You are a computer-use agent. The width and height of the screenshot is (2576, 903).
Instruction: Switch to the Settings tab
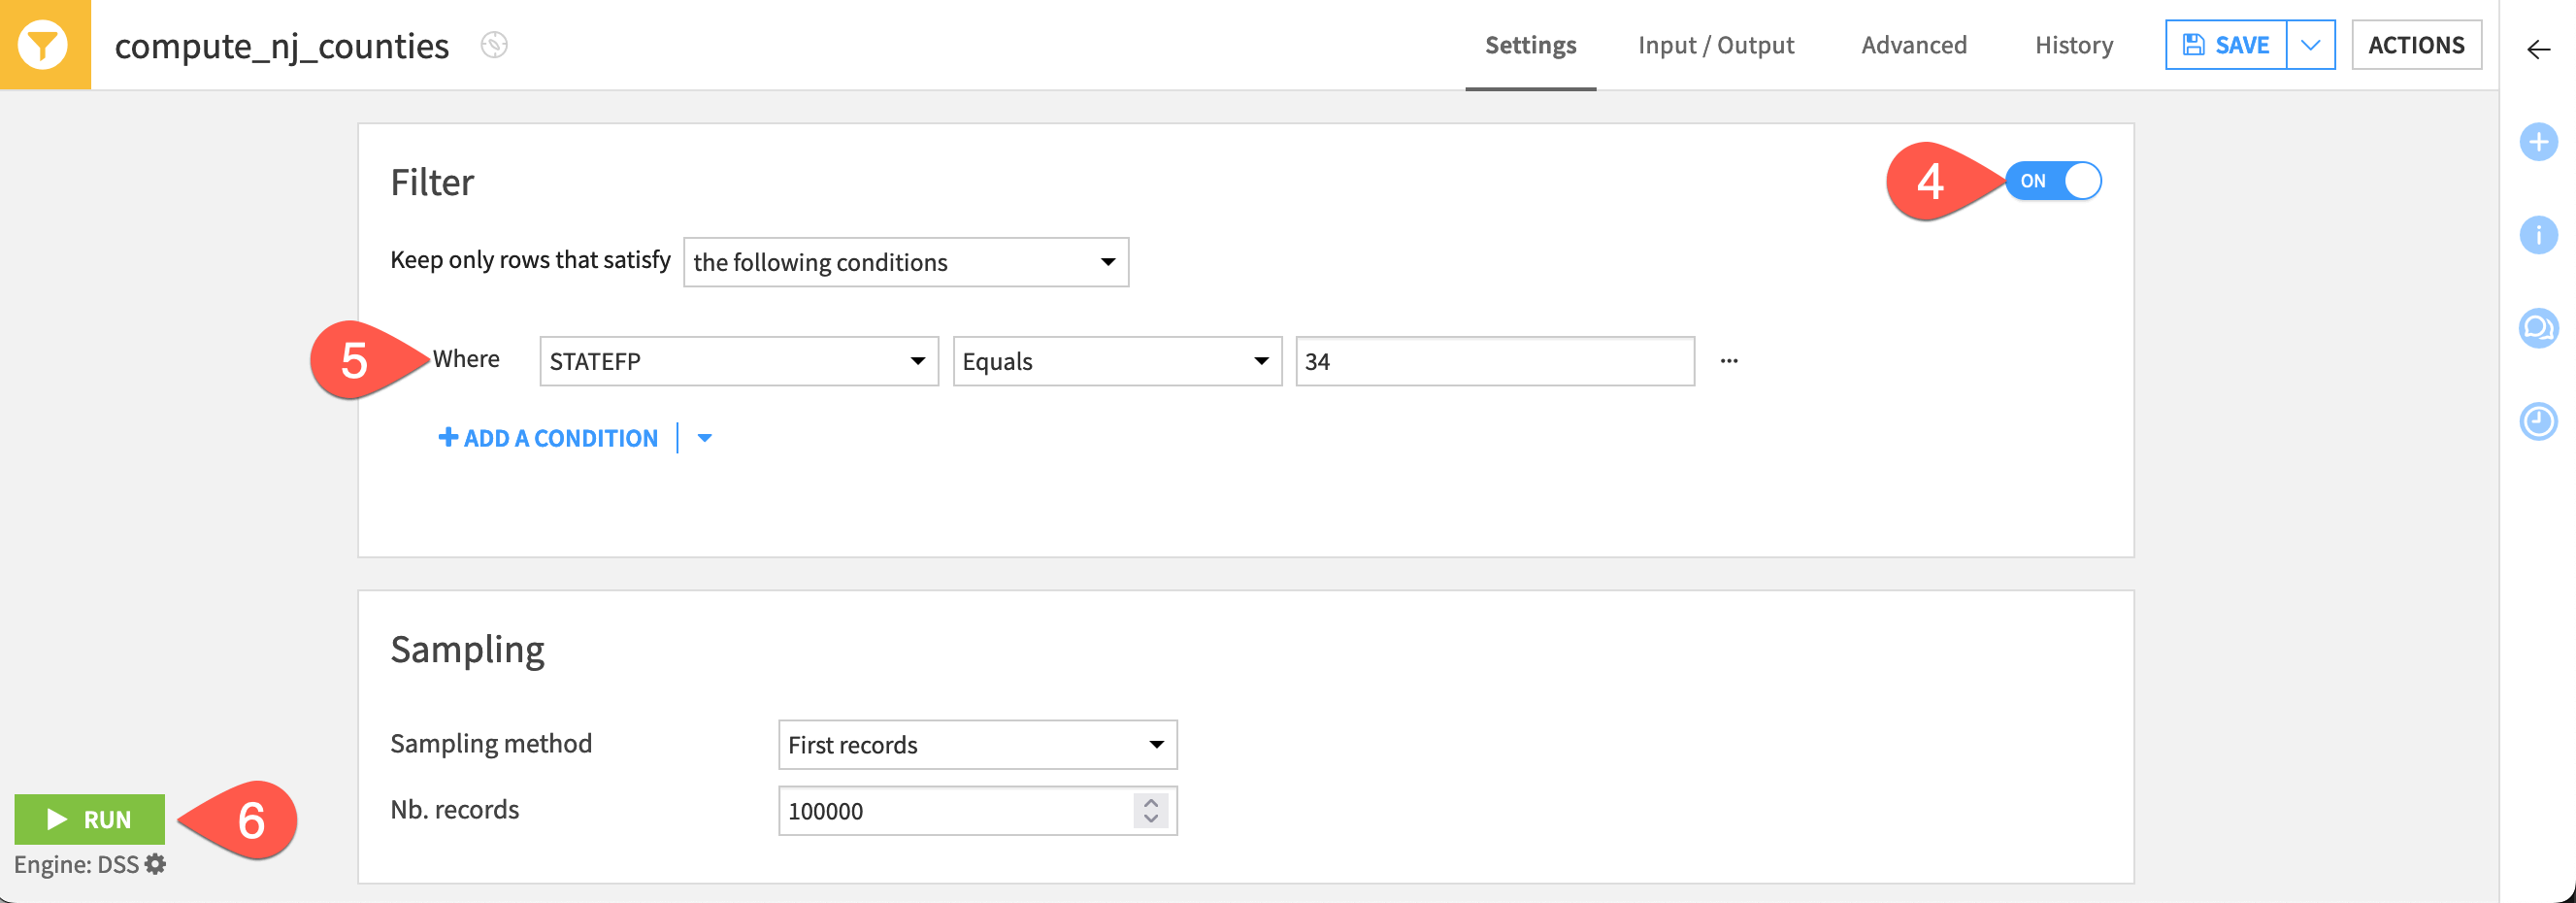(1530, 45)
